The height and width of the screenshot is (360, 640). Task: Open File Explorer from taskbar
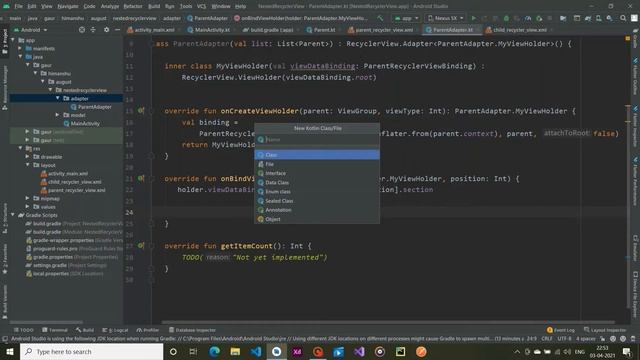[x=235, y=351]
